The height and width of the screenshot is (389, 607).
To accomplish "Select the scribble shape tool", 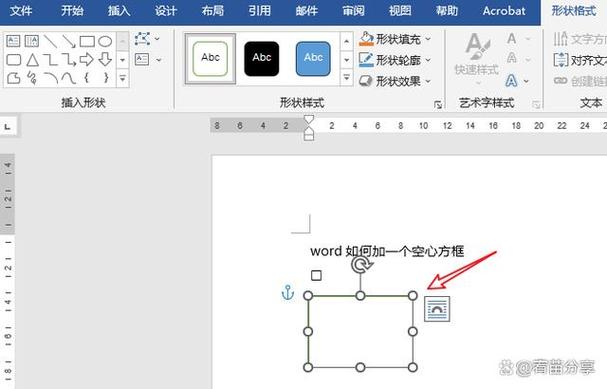I will click(x=32, y=78).
